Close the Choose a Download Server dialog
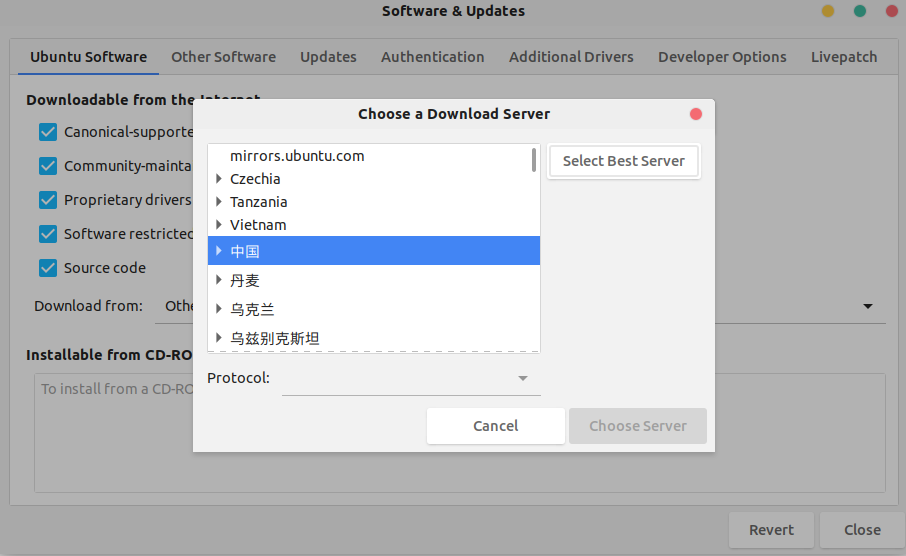 click(696, 114)
